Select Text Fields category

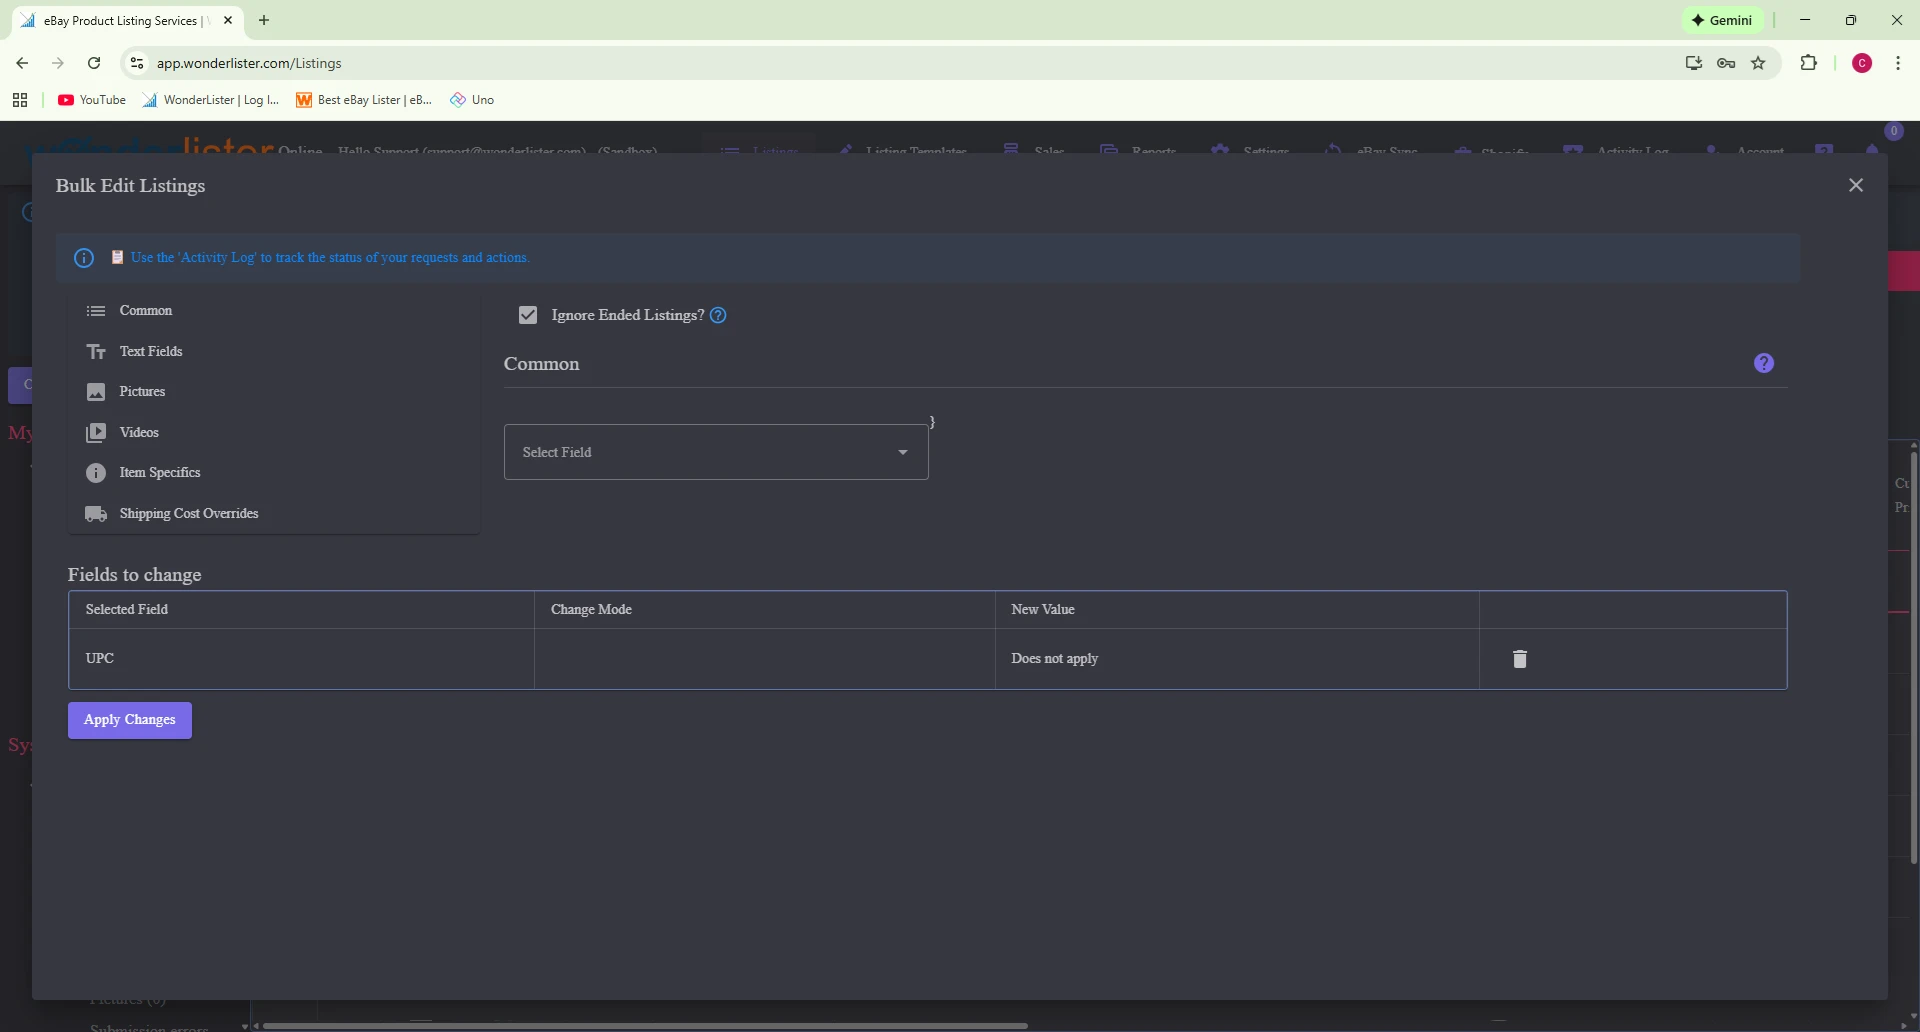(151, 352)
